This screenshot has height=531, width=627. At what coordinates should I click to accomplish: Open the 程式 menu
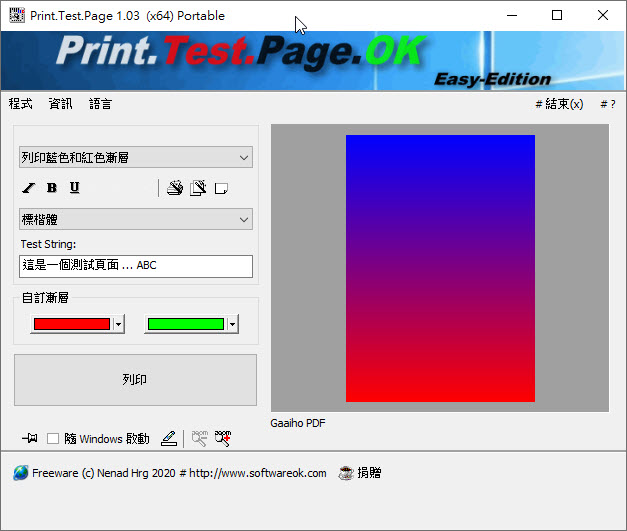[x=21, y=104]
